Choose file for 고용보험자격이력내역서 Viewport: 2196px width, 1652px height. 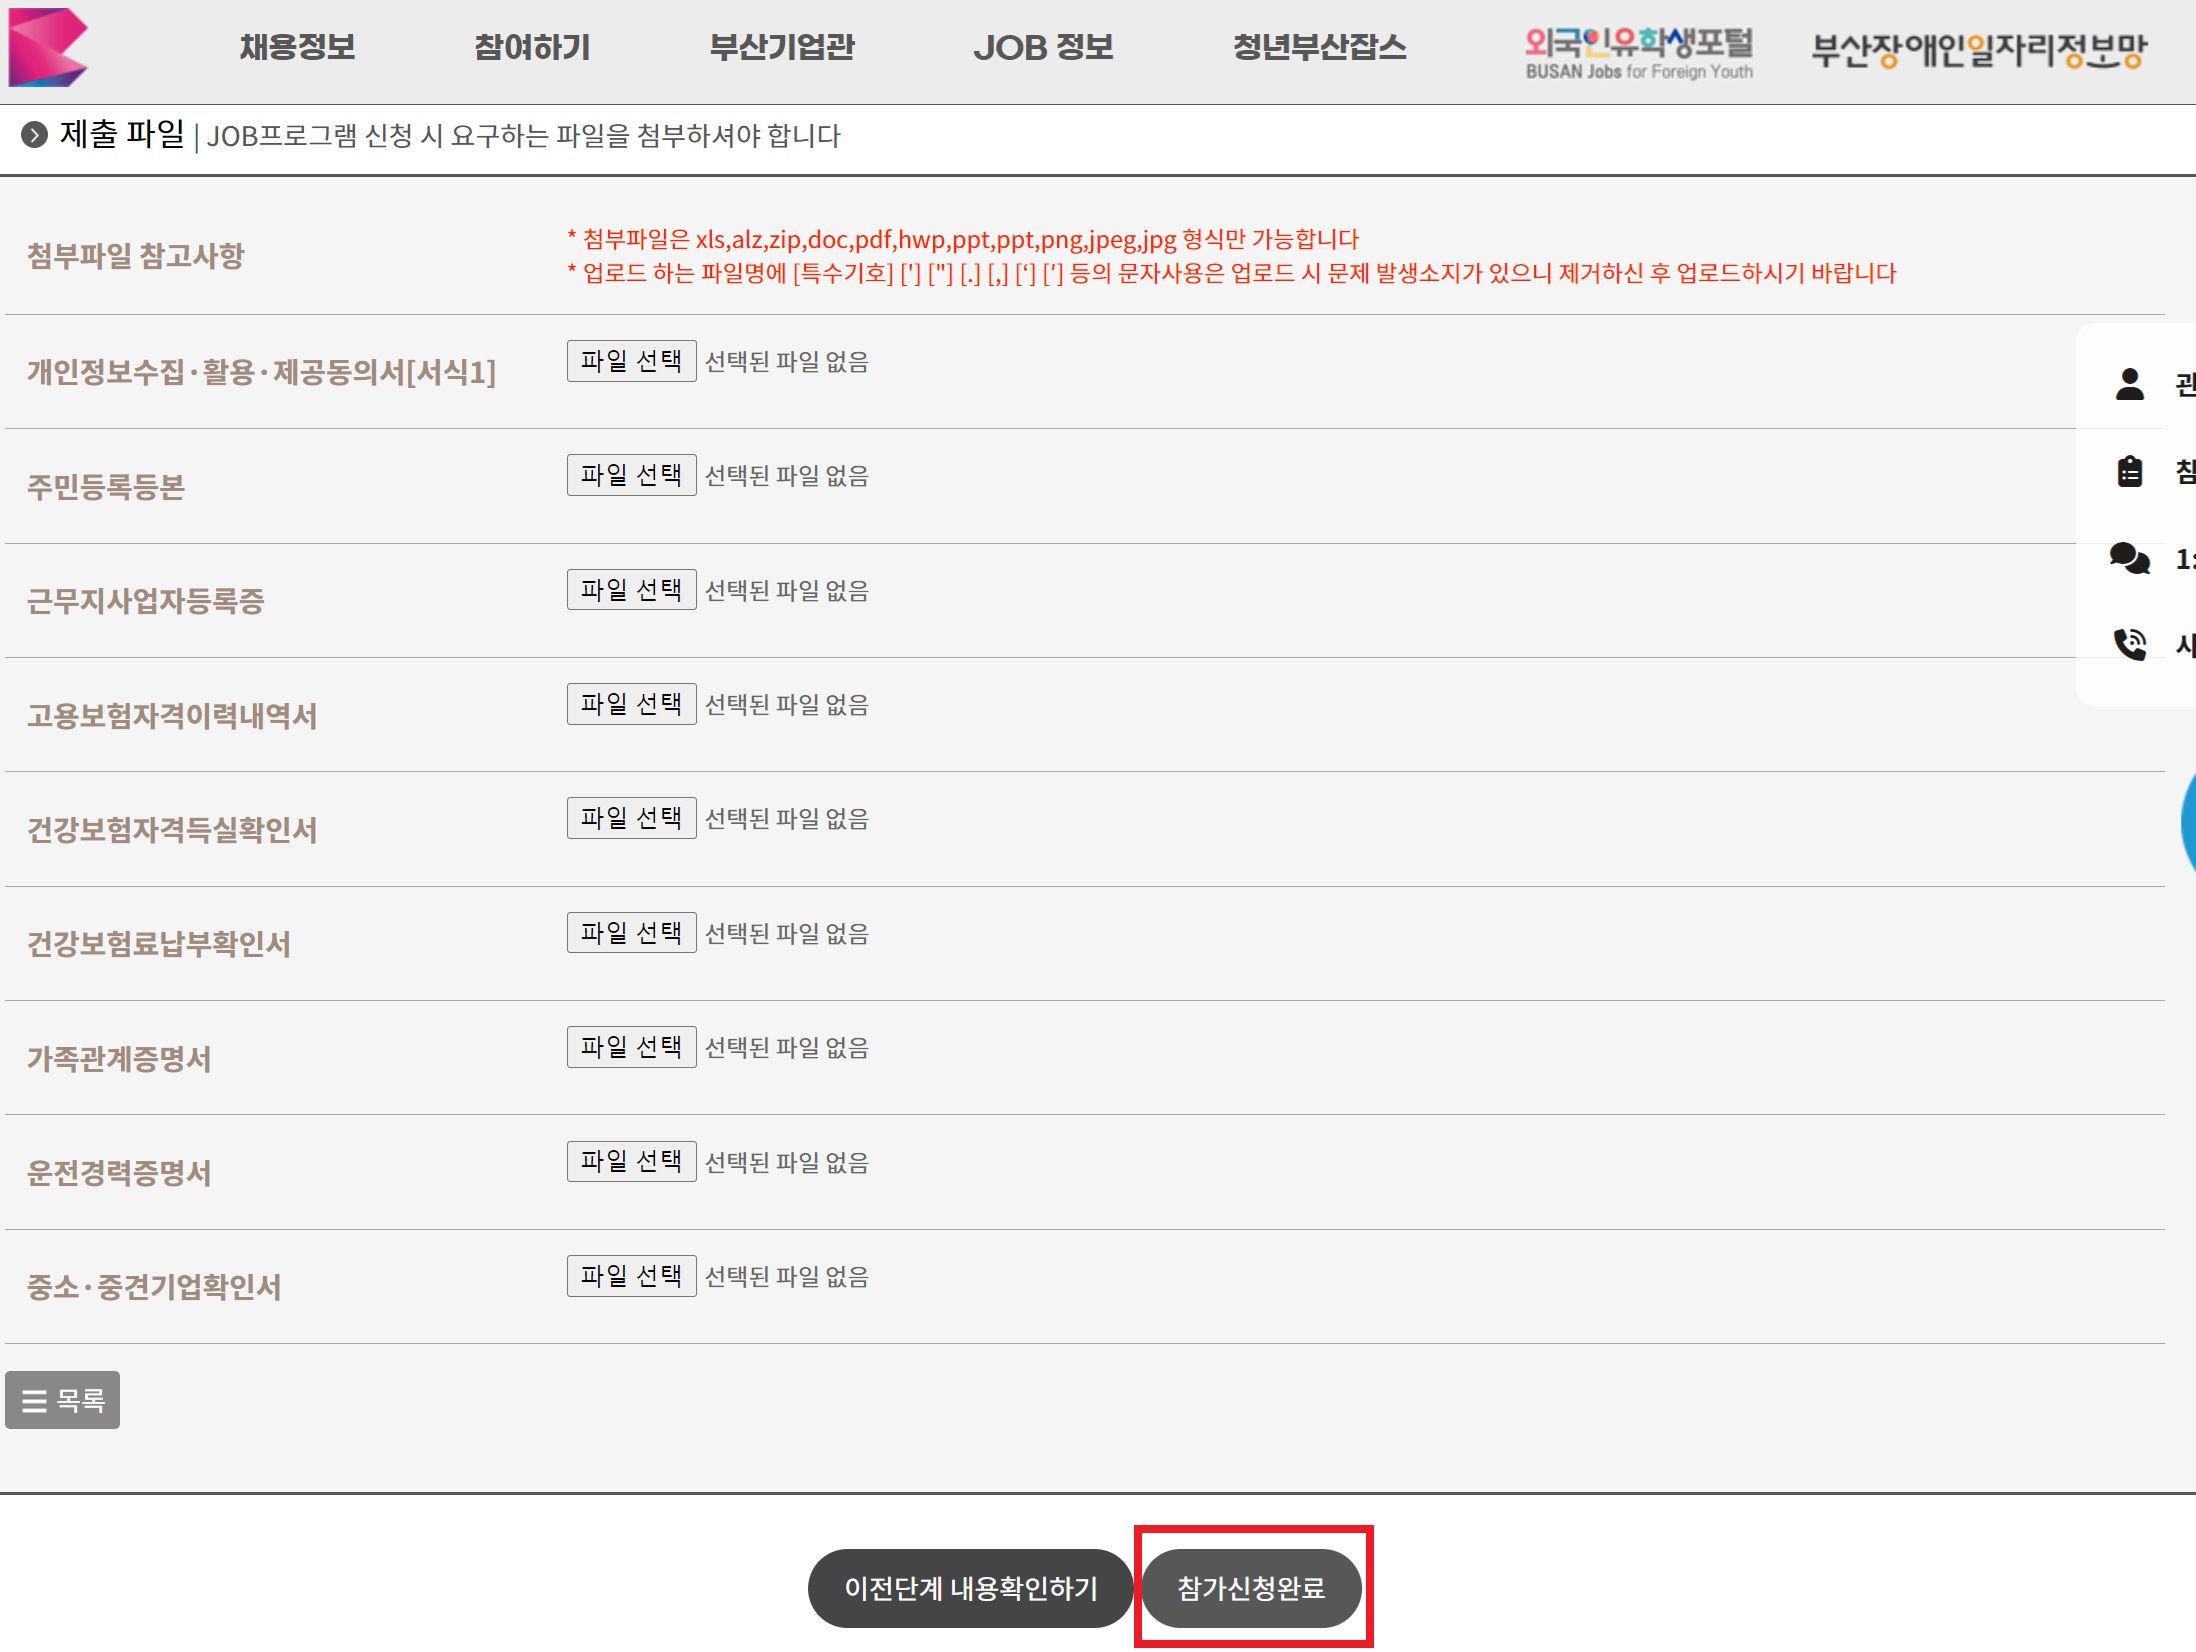[631, 704]
